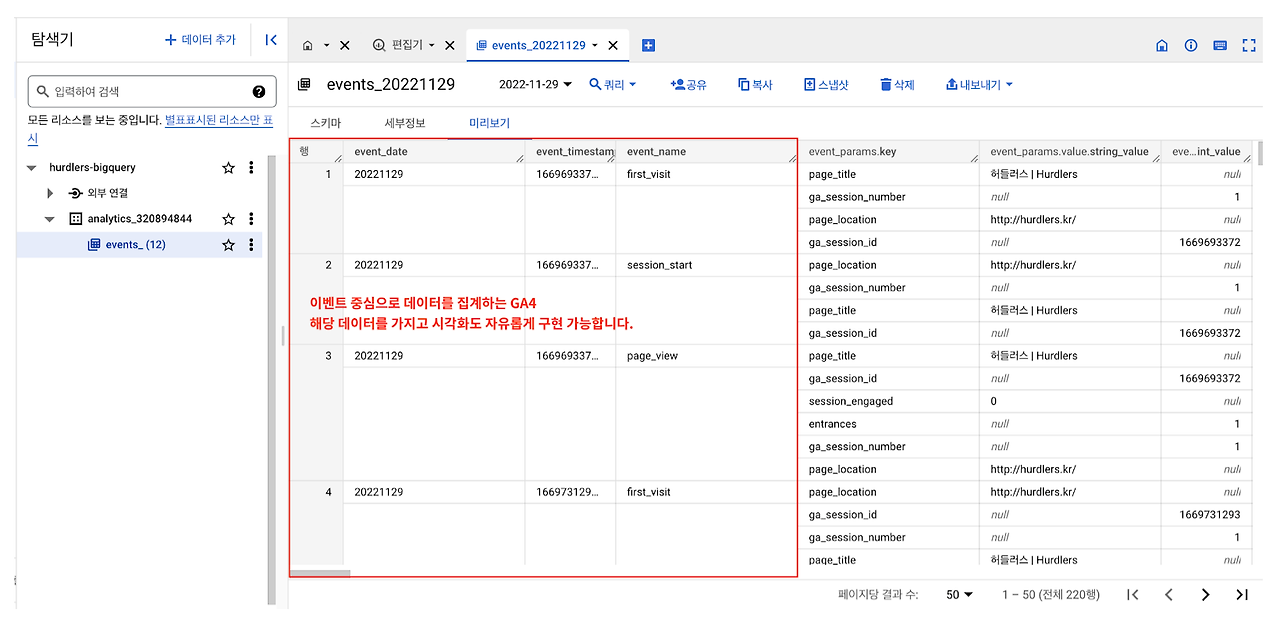
Task: Click the home icon at top right
Action: [x=1162, y=45]
